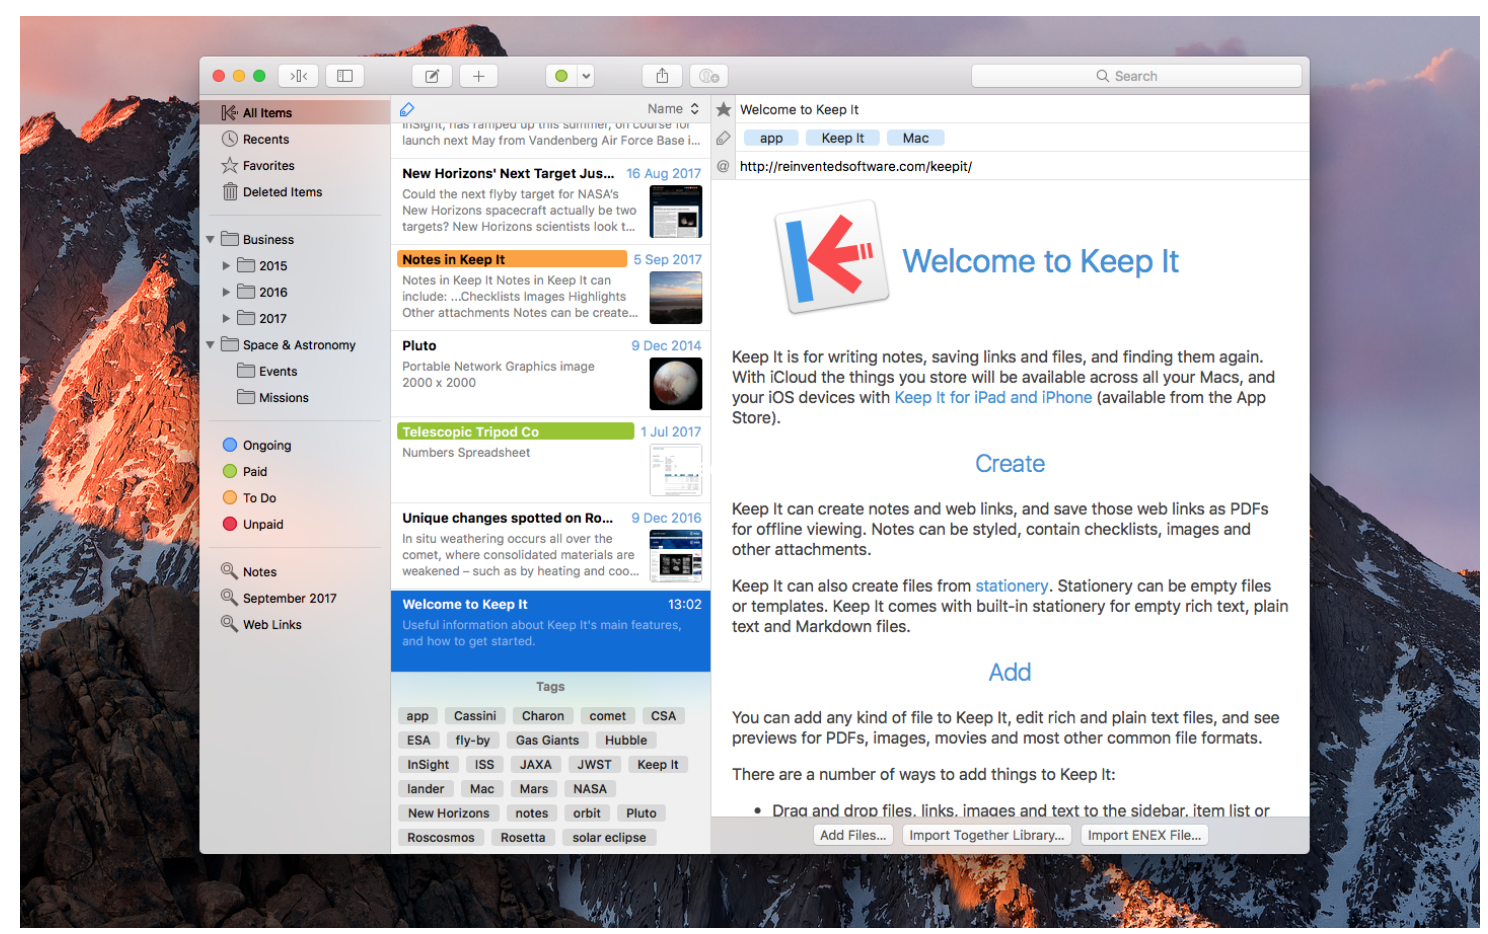Image resolution: width=1488 pixels, height=934 pixels.
Task: Click the Pluto image thumbnail
Action: [x=675, y=384]
